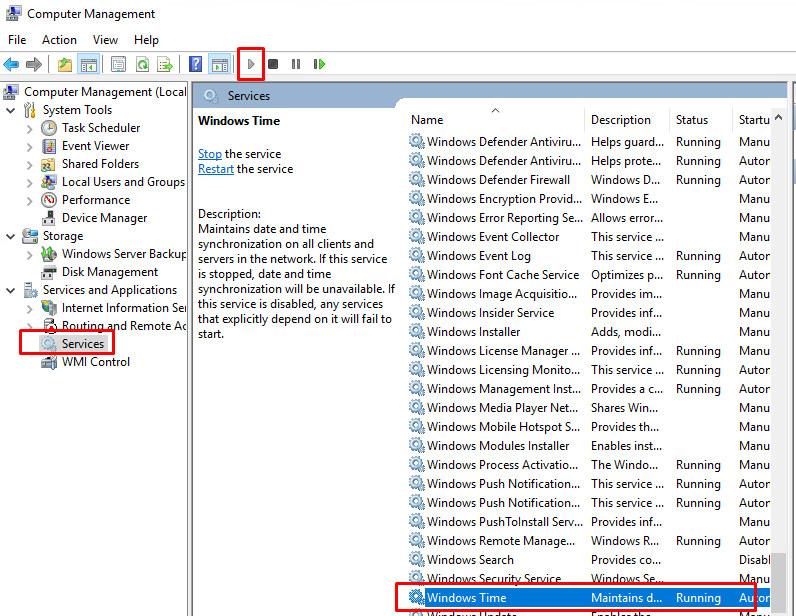Click the services list scroll-up arrow
The image size is (796, 616).
click(x=778, y=118)
